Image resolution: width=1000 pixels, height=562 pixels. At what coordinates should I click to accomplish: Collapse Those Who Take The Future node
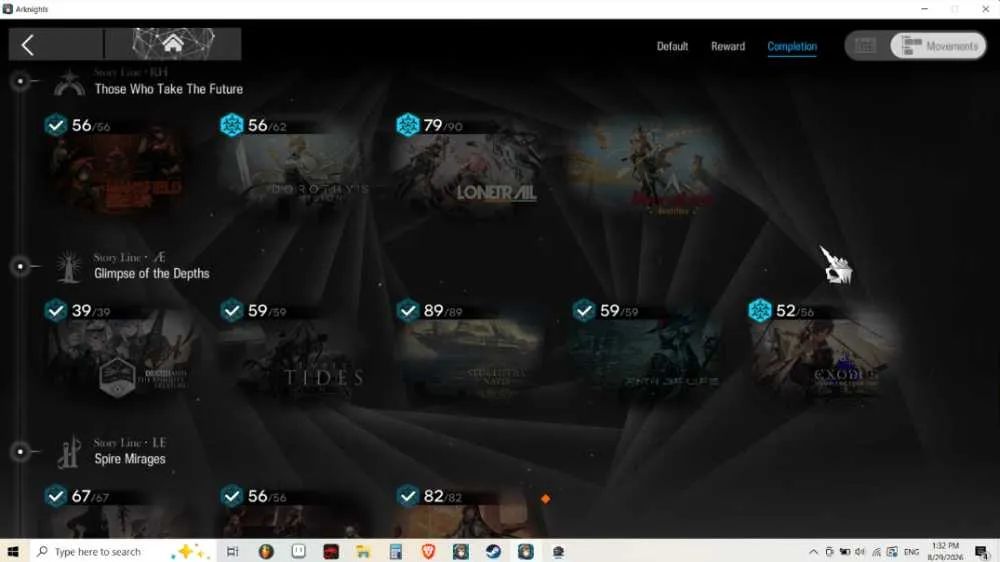coord(20,81)
